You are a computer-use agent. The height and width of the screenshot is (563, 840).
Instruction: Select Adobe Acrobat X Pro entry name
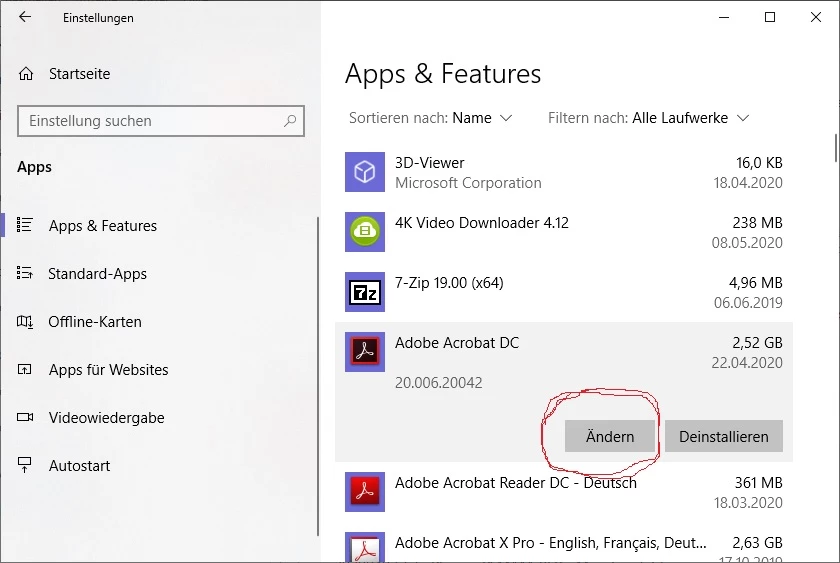(x=551, y=543)
